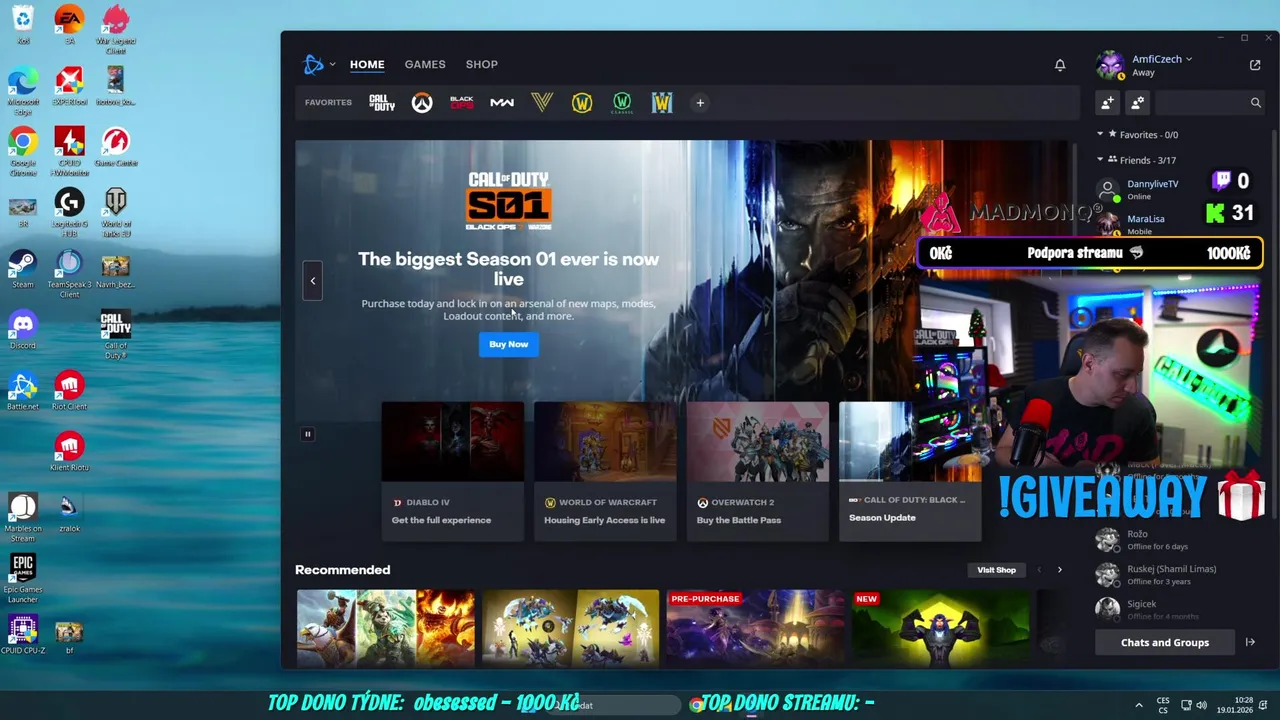Image resolution: width=1280 pixels, height=720 pixels.
Task: Open World of Warcraft Housing Early Access card
Action: [605, 471]
